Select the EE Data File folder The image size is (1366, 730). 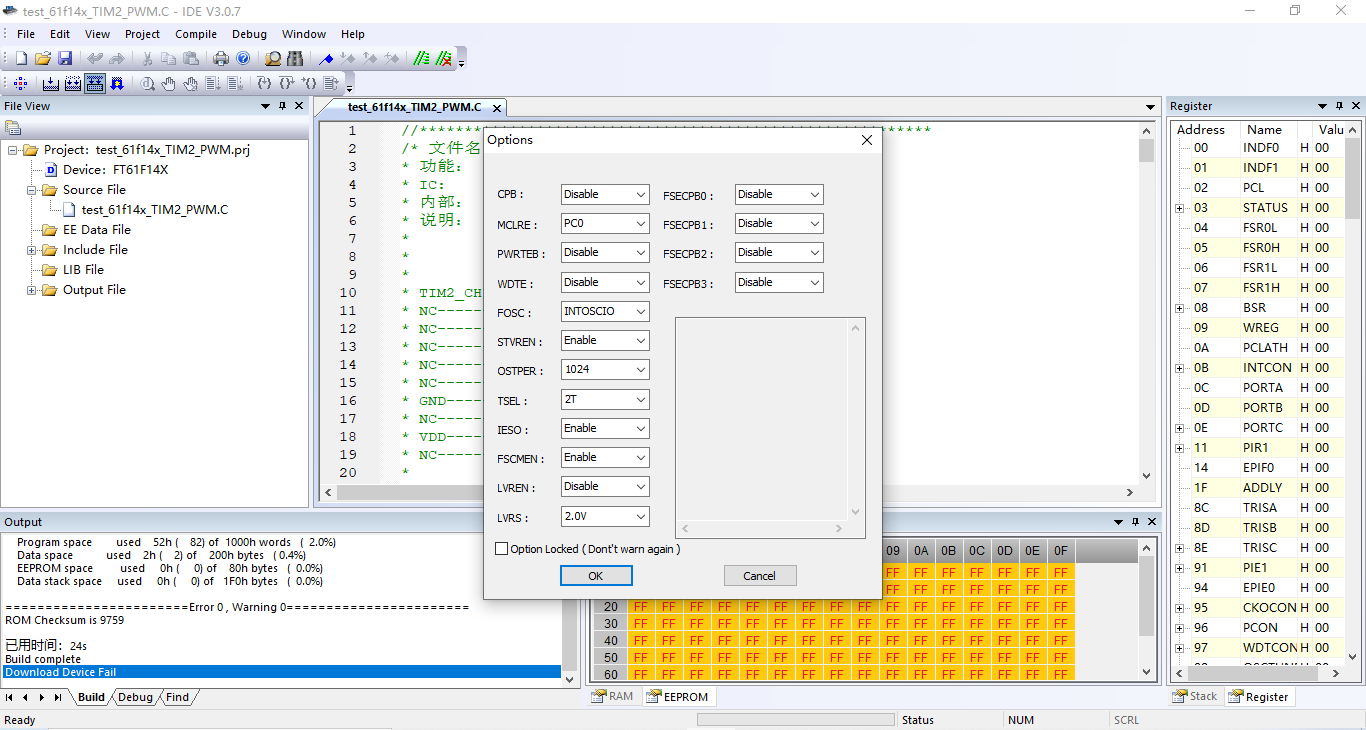pos(96,230)
